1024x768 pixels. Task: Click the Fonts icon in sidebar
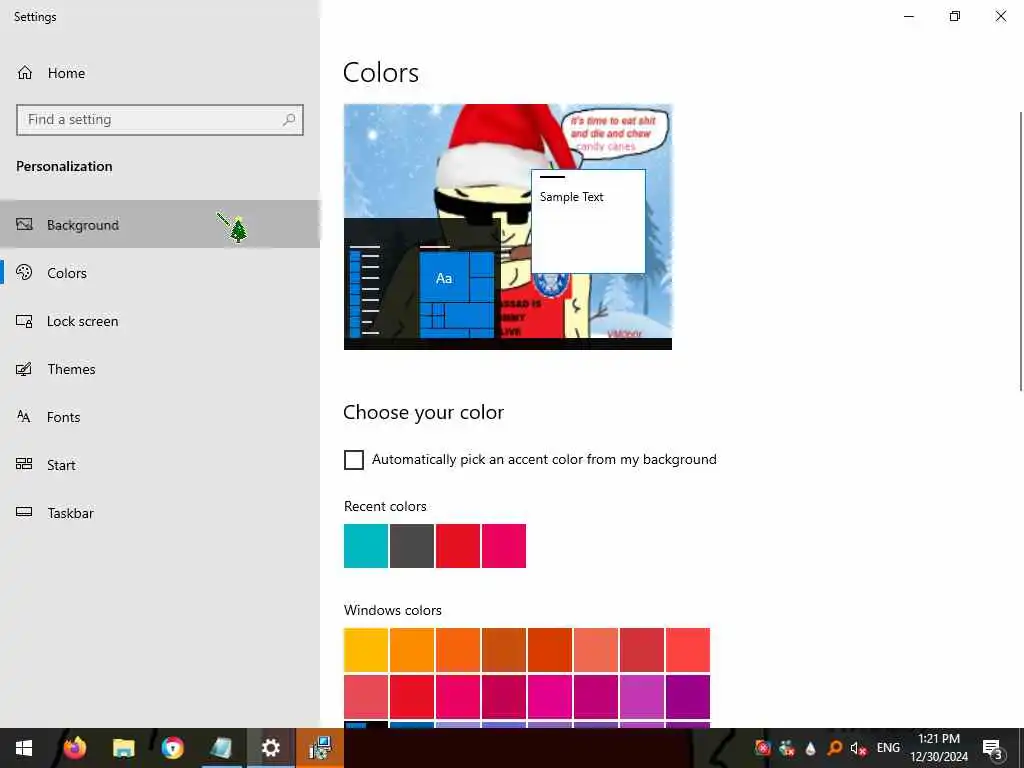coord(24,417)
